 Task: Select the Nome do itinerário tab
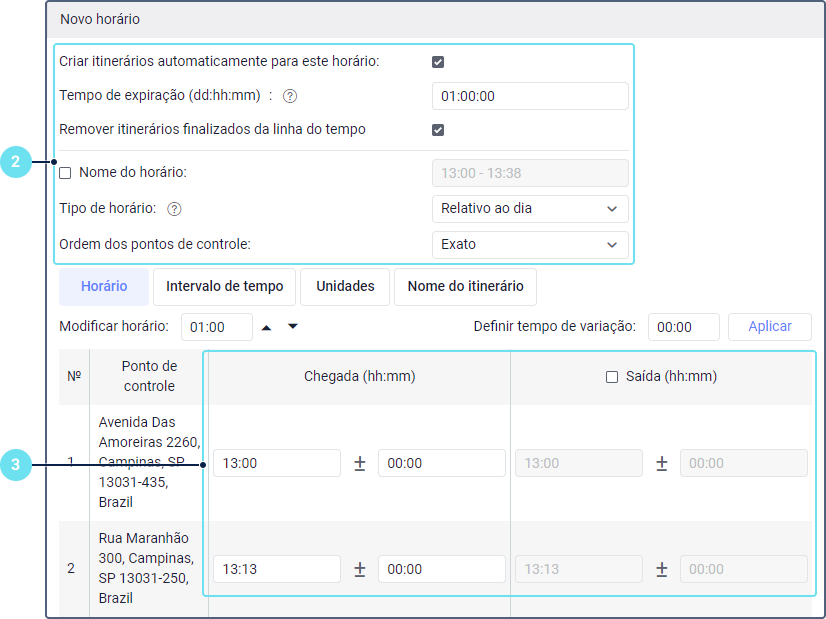465,286
